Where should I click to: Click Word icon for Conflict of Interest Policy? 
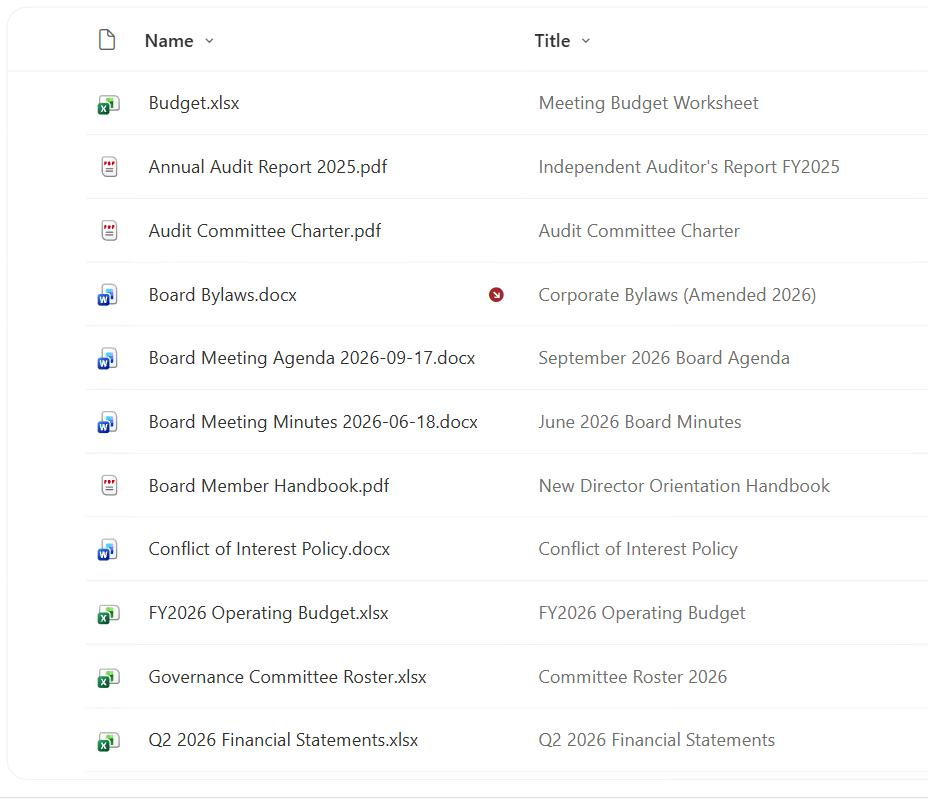click(108, 550)
